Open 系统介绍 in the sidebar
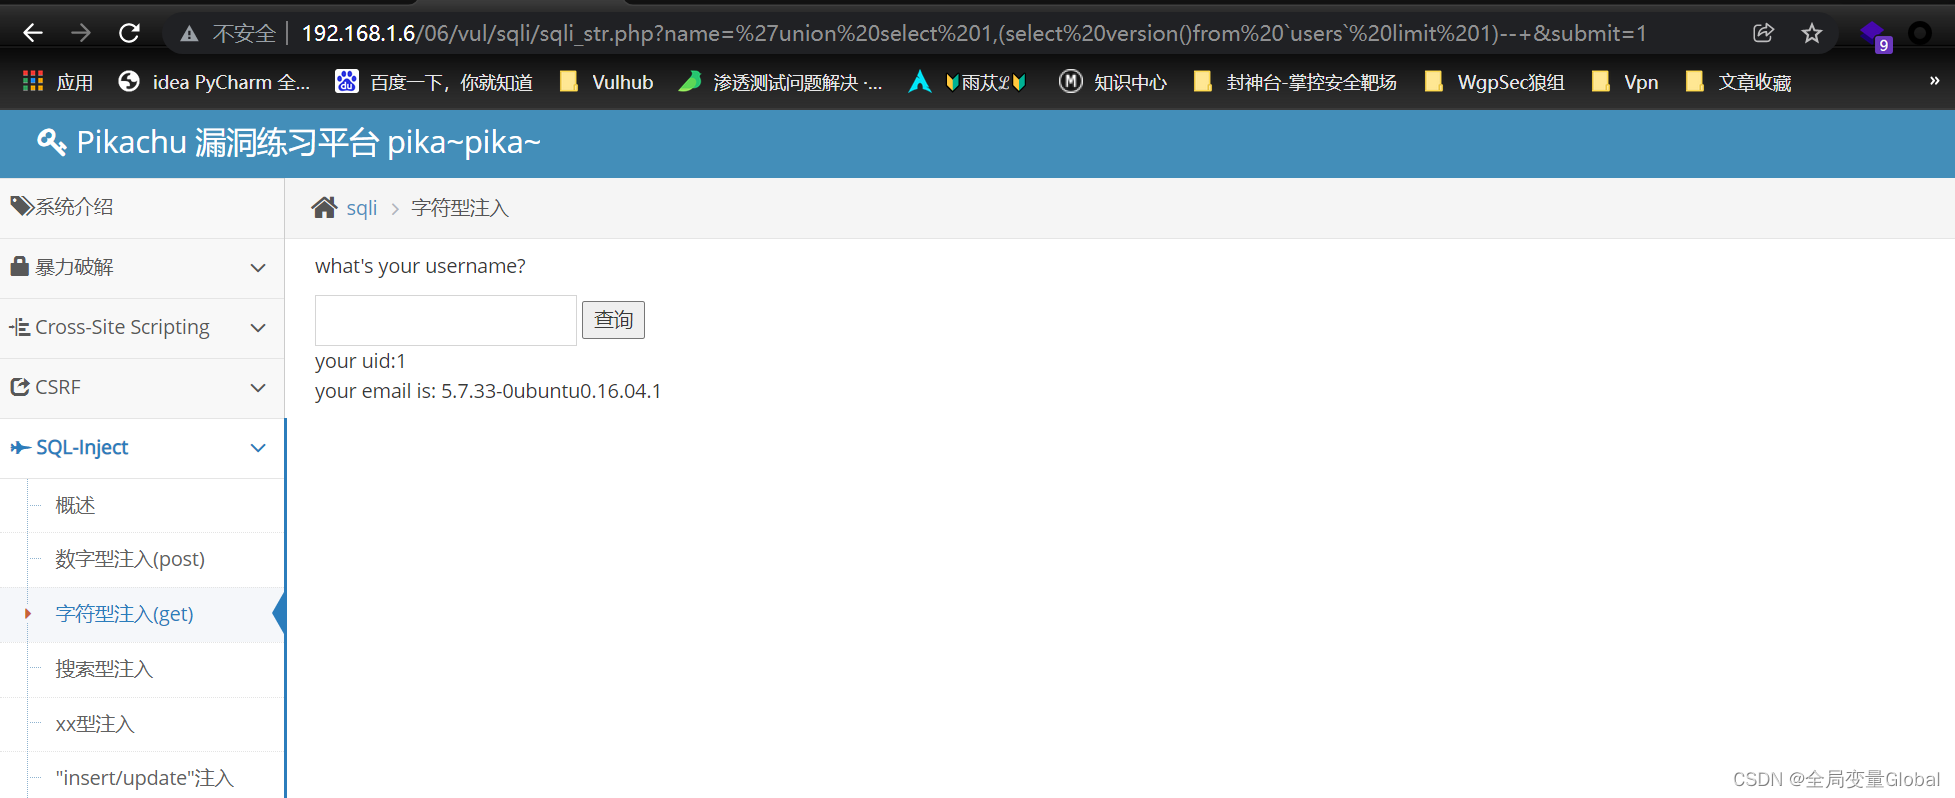Viewport: 1955px width, 798px height. [142, 207]
